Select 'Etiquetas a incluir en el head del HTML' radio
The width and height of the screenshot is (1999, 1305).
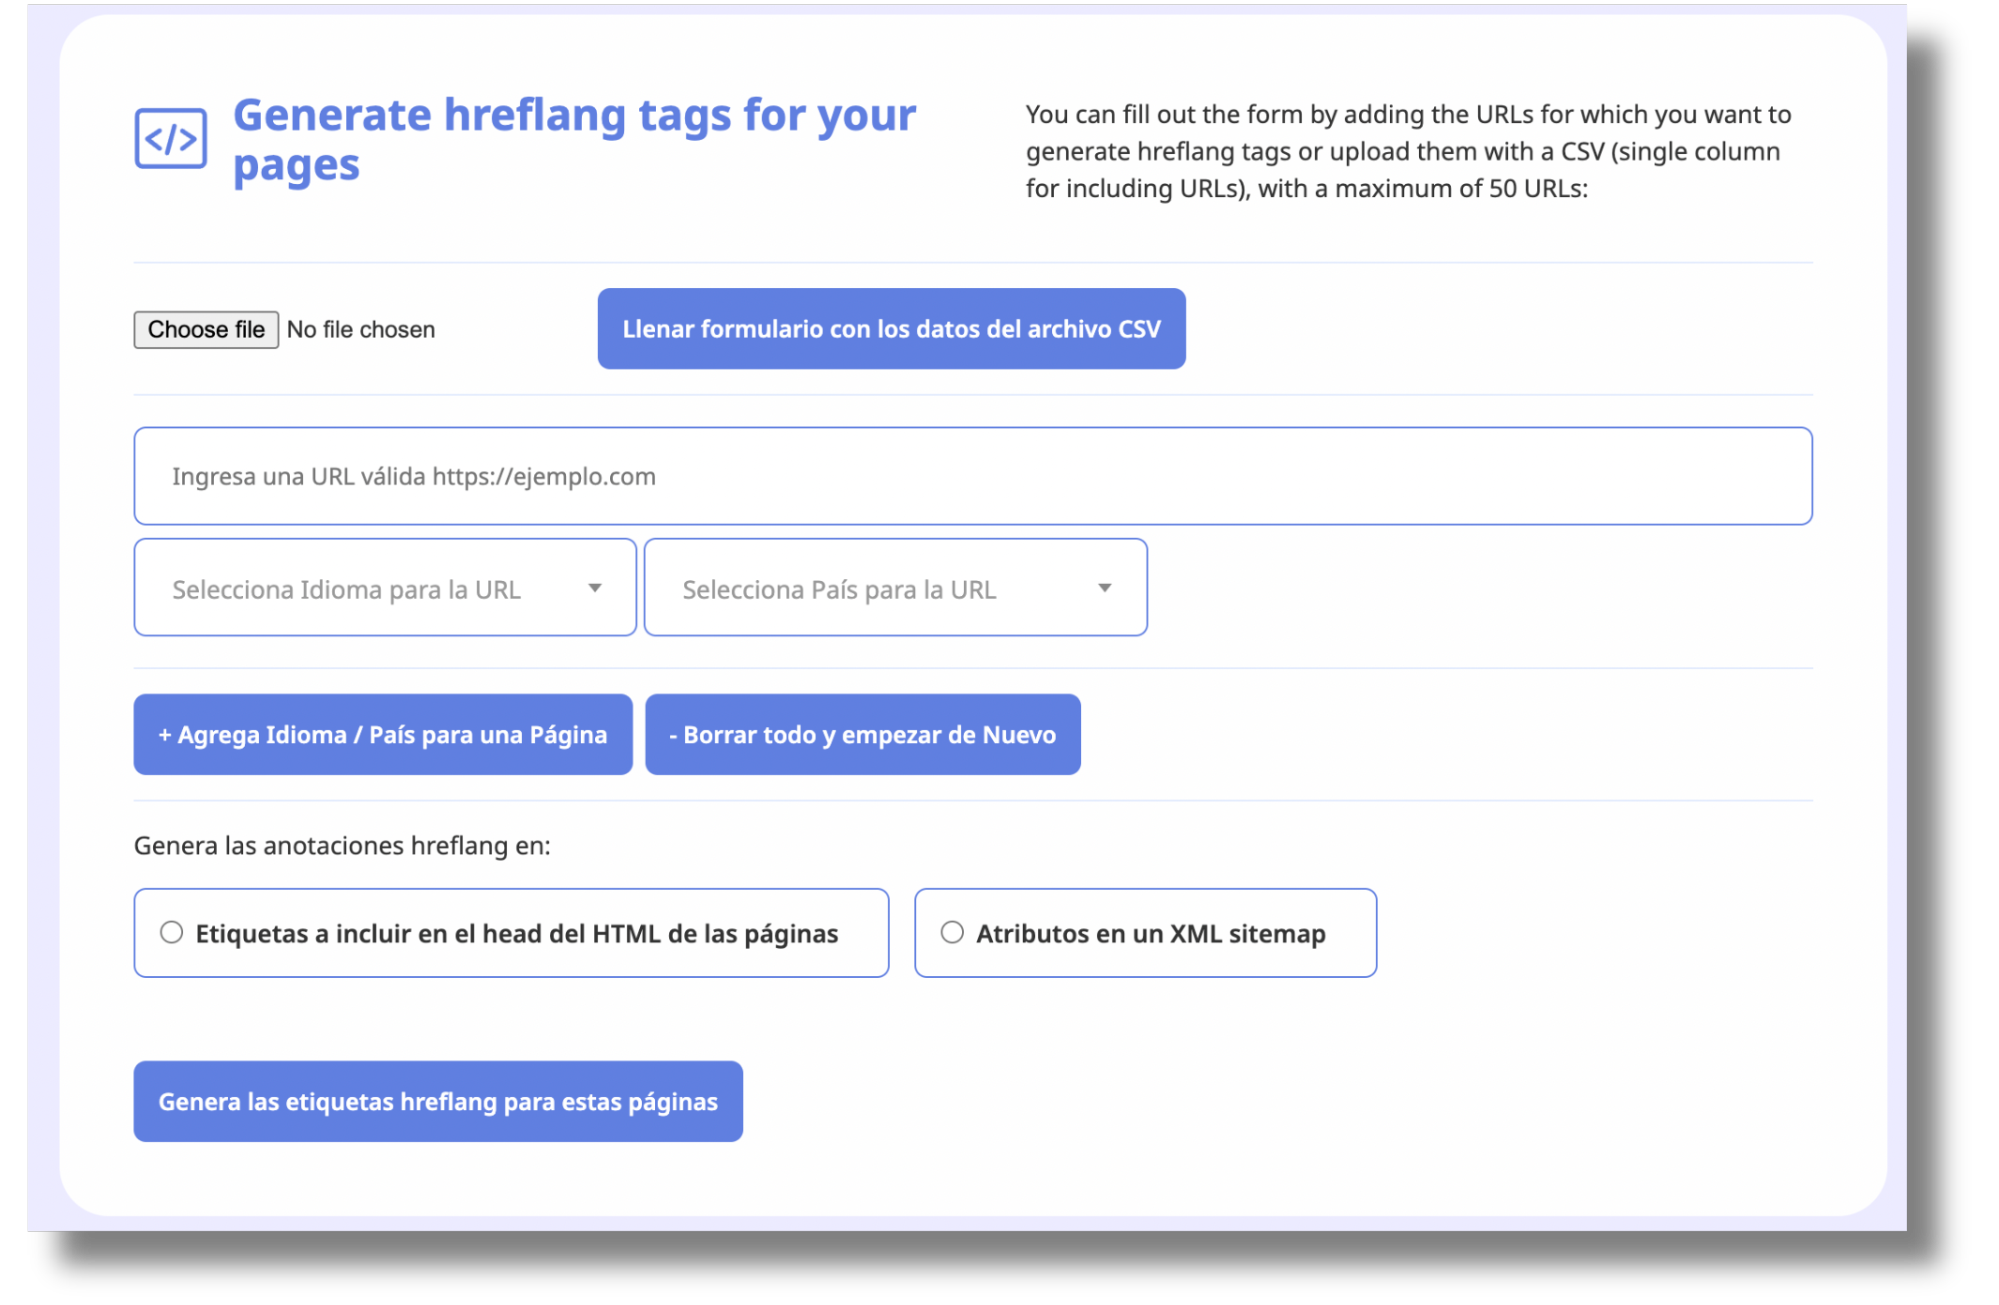point(172,933)
